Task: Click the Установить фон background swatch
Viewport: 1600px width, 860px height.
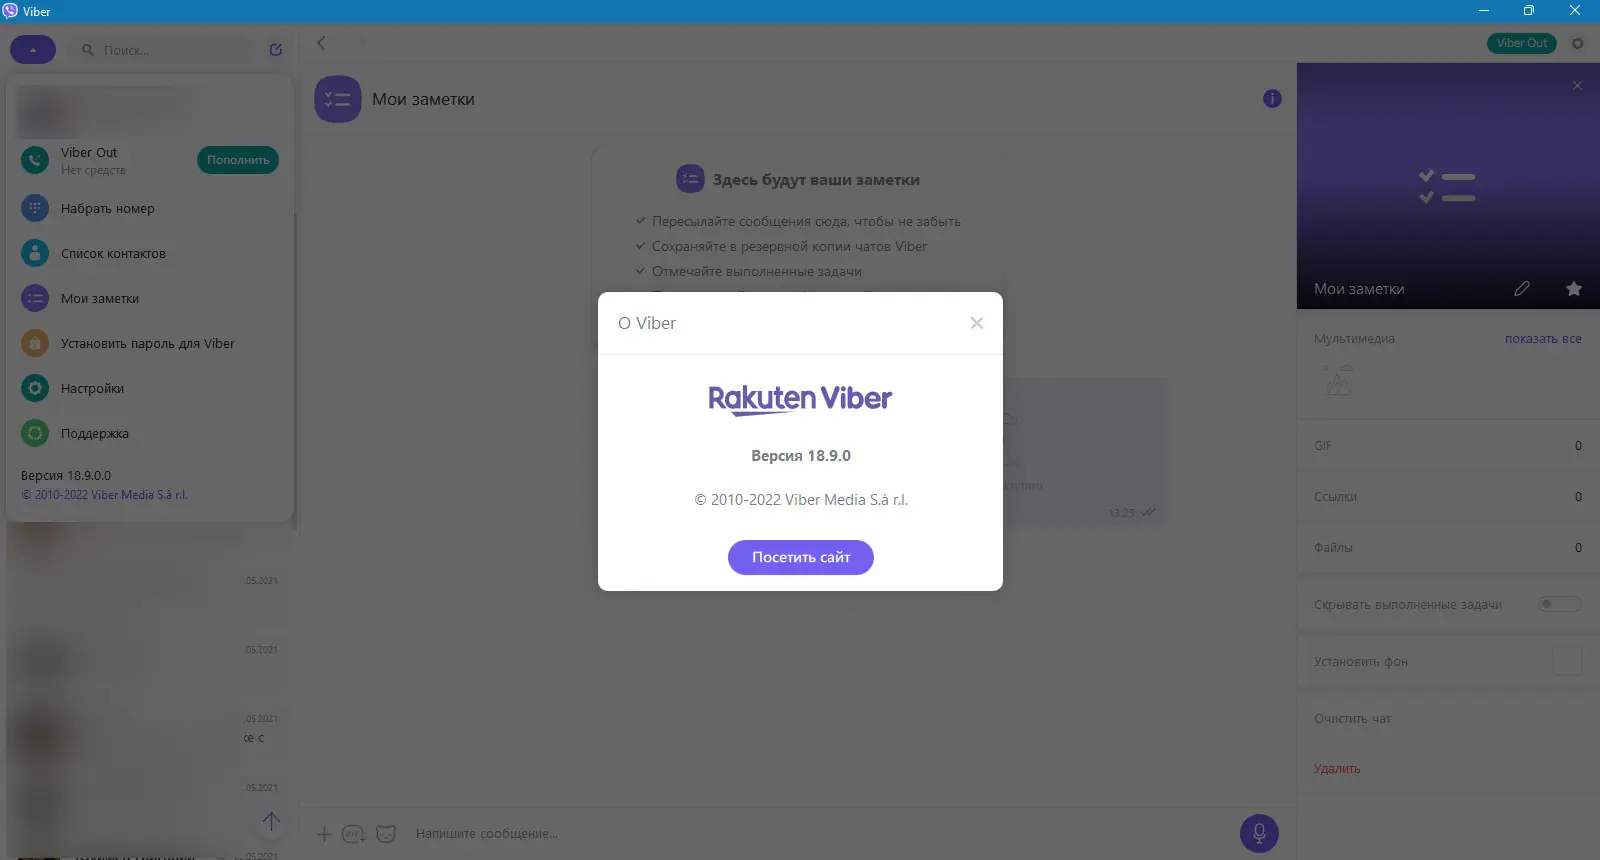Action: (x=1567, y=661)
